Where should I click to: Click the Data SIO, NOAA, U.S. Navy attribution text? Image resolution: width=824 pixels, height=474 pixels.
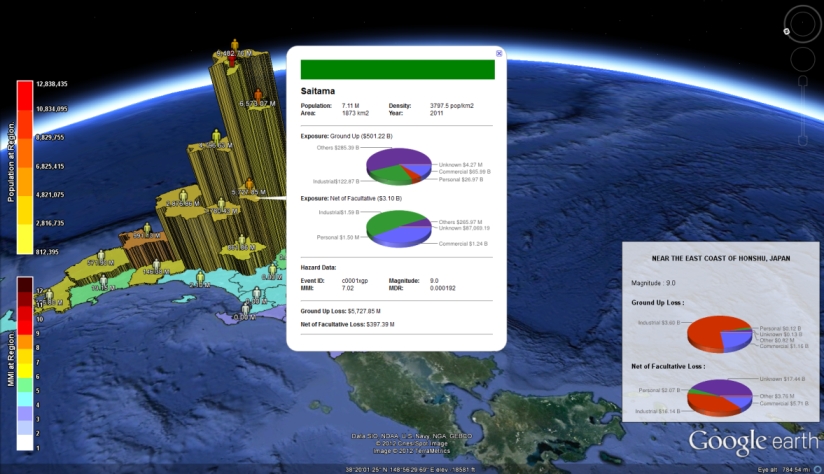point(411,436)
